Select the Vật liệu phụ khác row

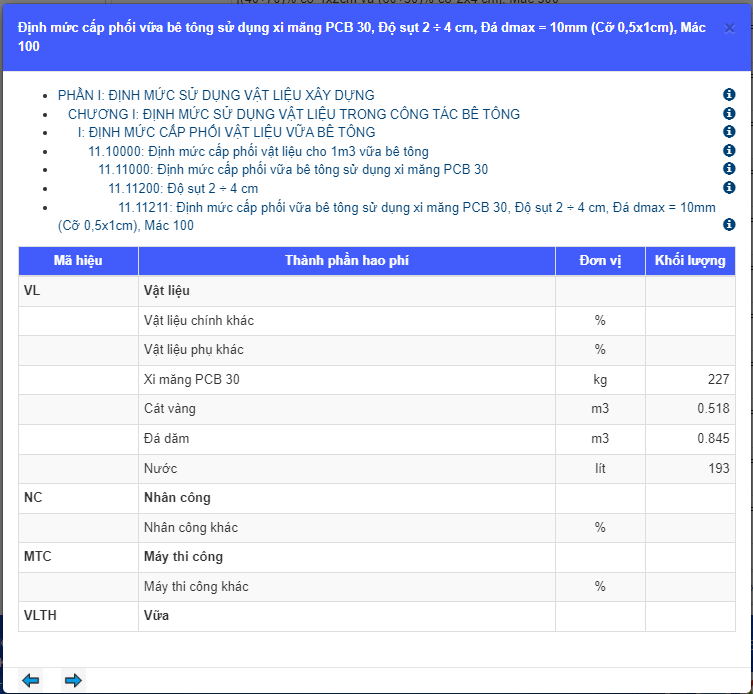click(x=377, y=350)
